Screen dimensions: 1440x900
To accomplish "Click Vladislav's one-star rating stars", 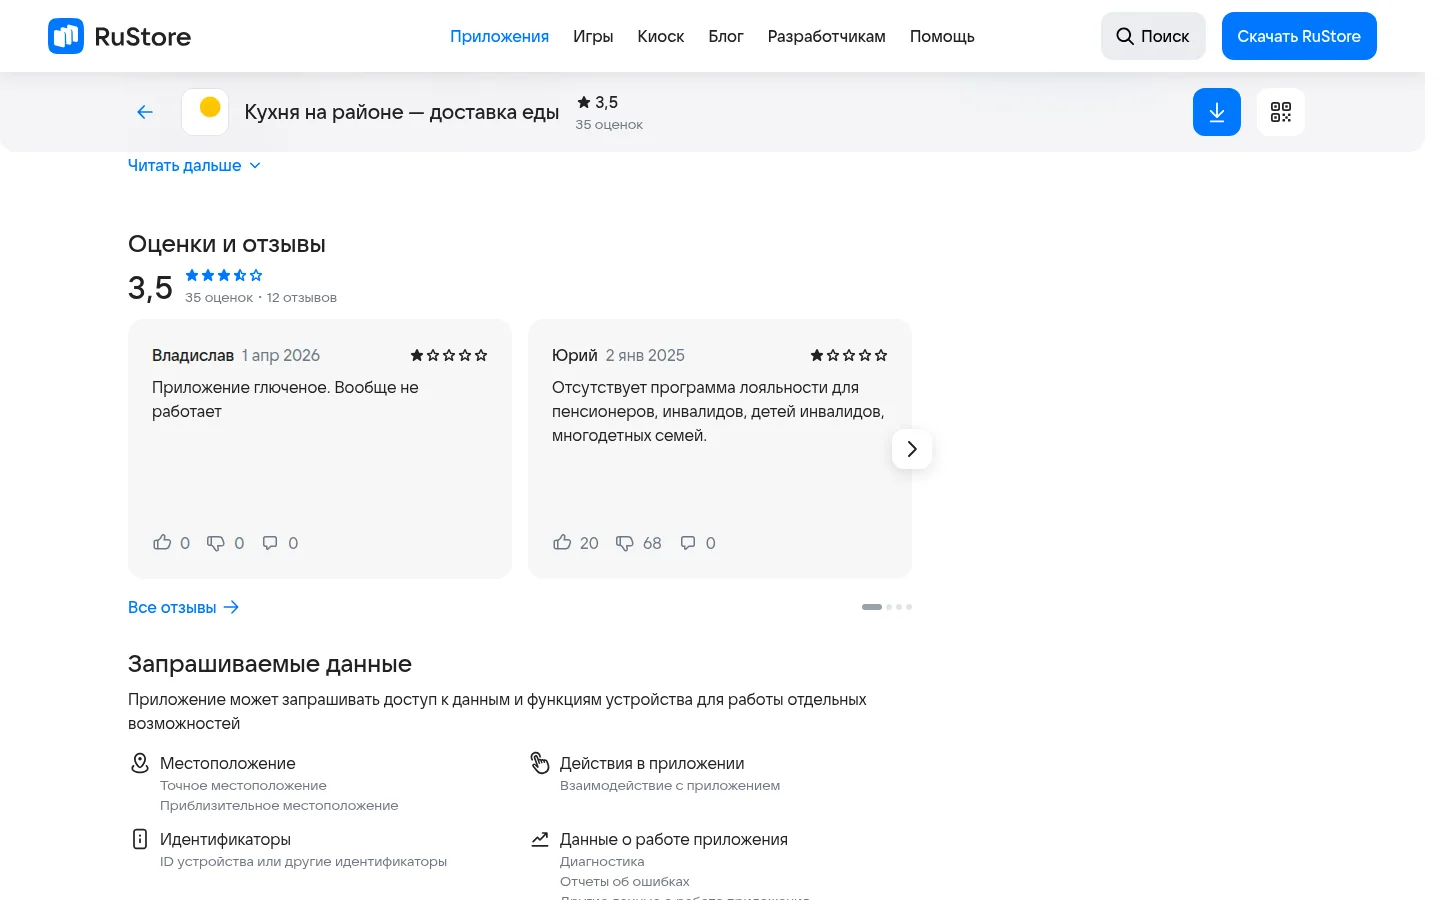I will pyautogui.click(x=449, y=355).
